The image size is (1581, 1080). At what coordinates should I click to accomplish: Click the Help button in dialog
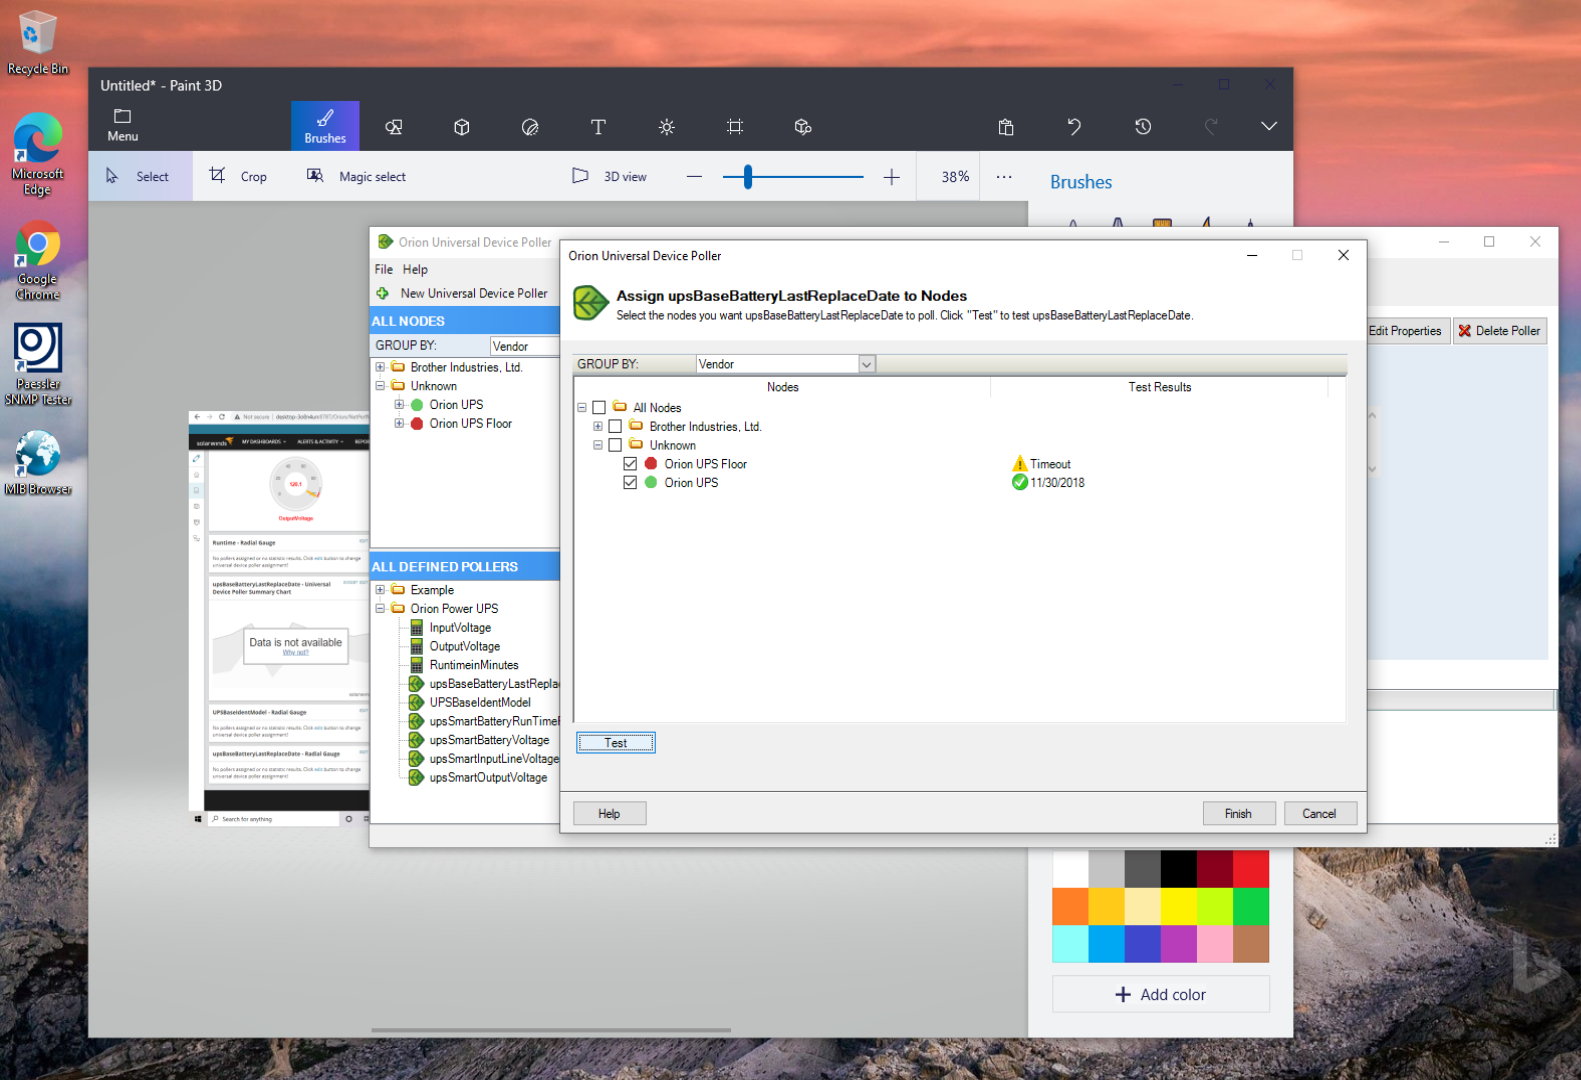609,814
